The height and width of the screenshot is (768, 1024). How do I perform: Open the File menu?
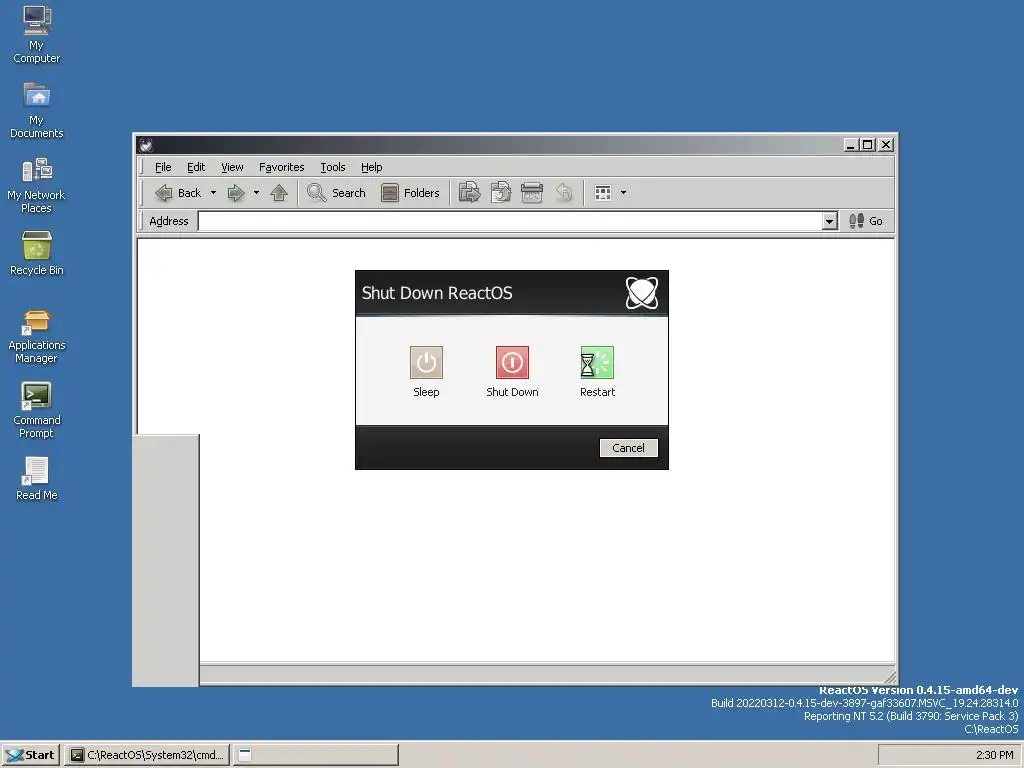coord(163,167)
